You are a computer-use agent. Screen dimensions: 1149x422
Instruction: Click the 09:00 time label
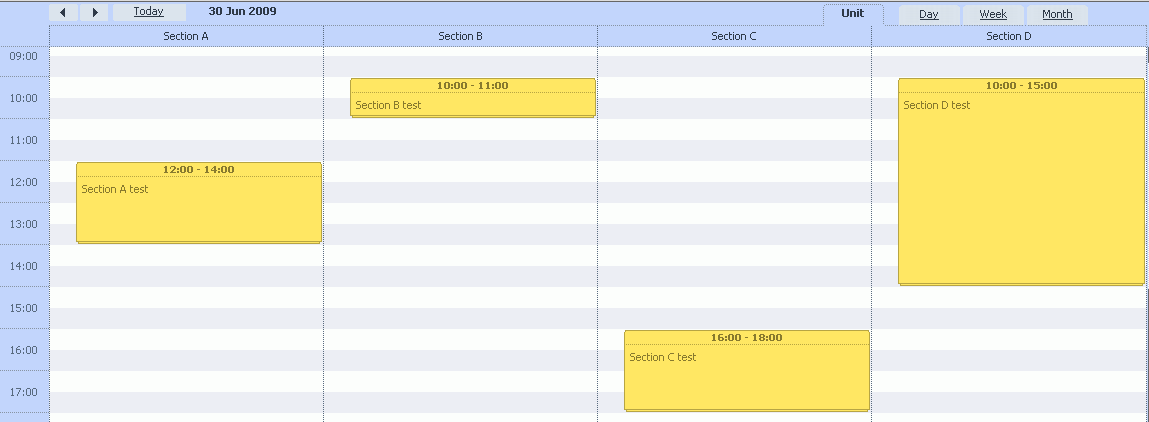(24, 56)
